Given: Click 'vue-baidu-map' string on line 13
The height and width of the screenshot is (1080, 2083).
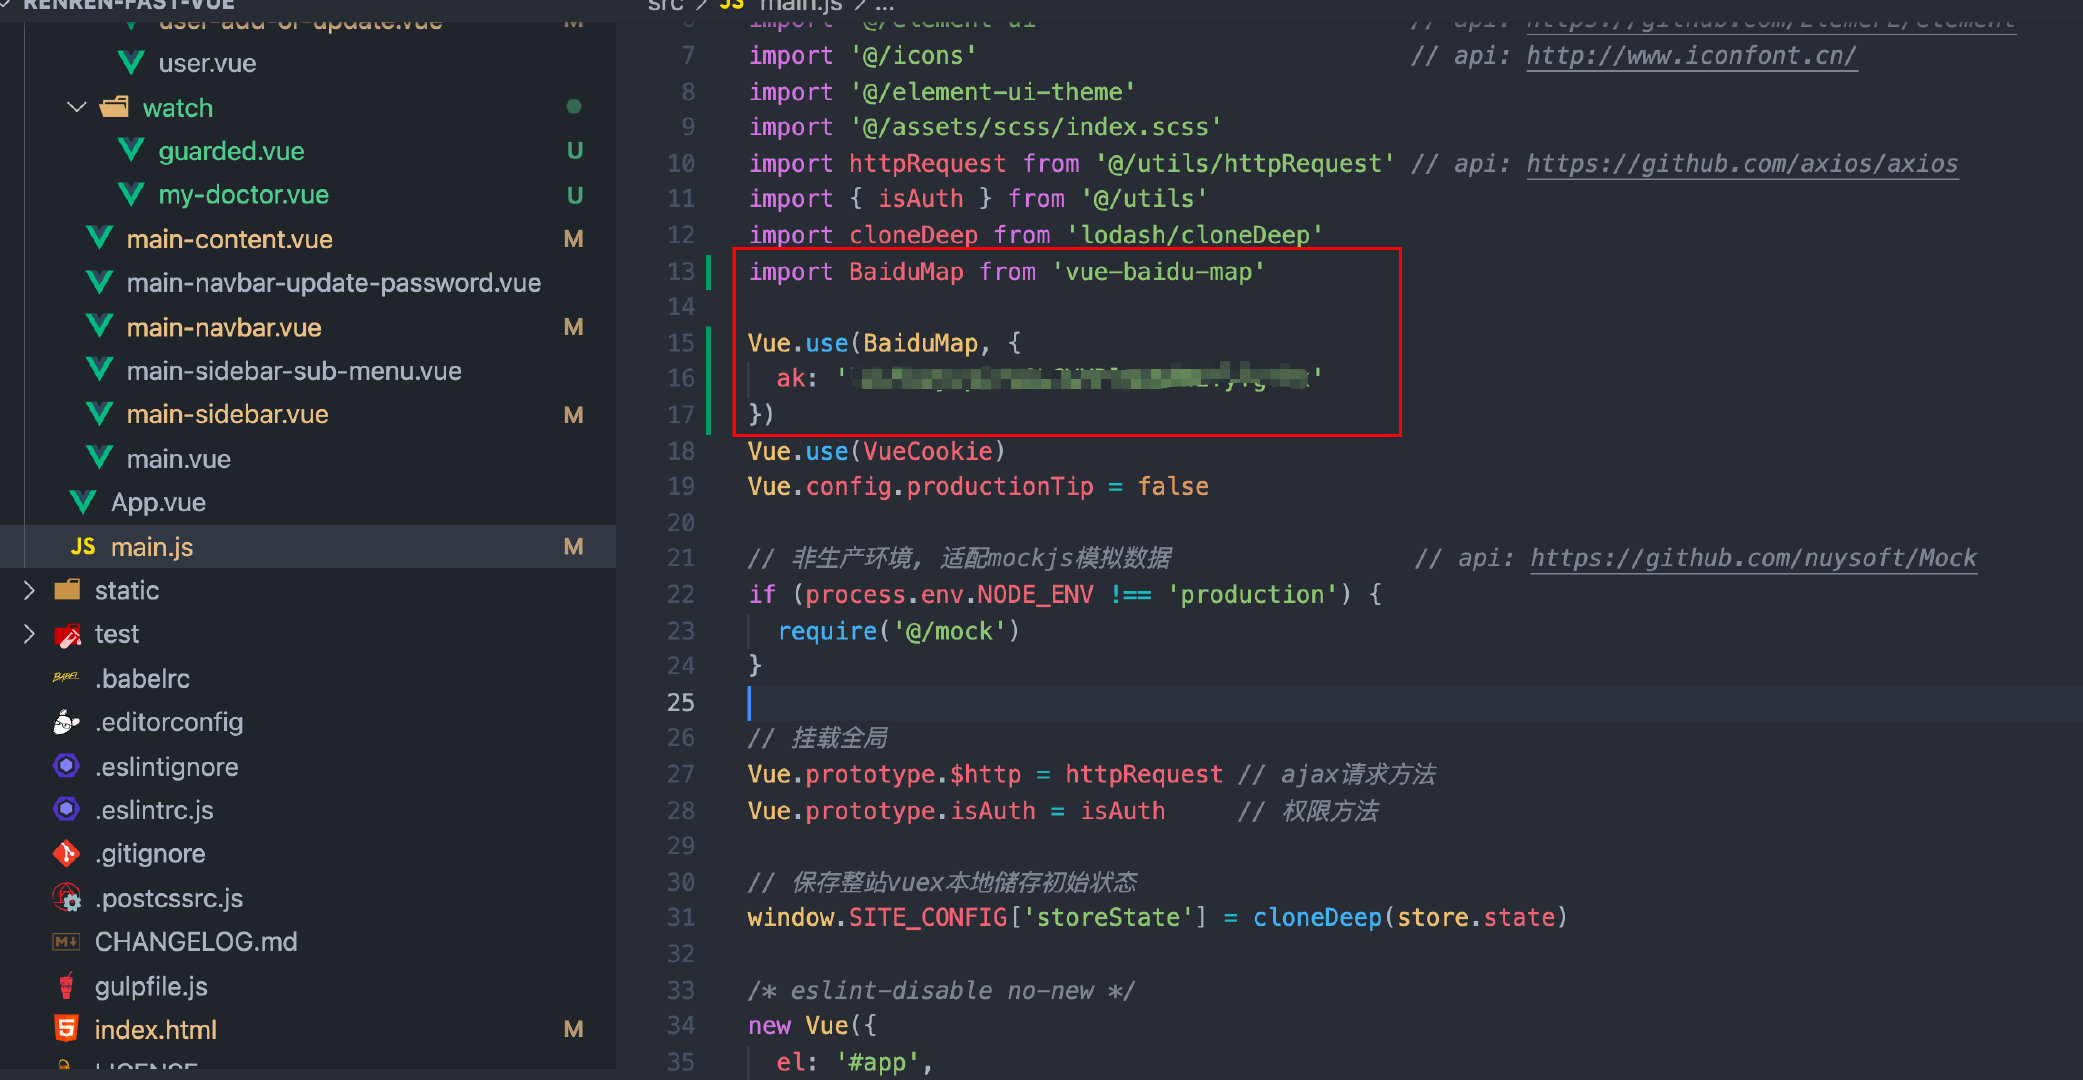Looking at the screenshot, I should (x=1158, y=271).
